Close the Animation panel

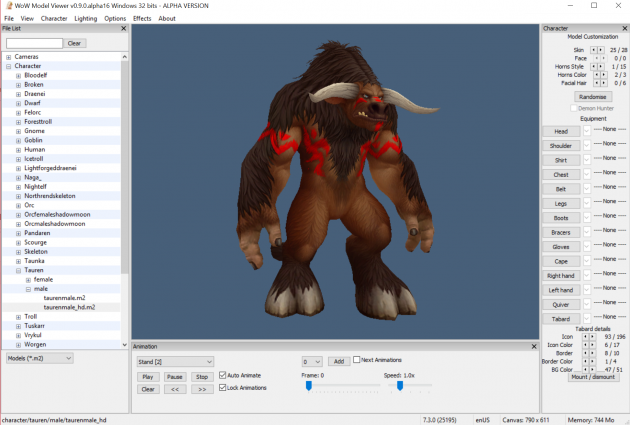tap(534, 346)
